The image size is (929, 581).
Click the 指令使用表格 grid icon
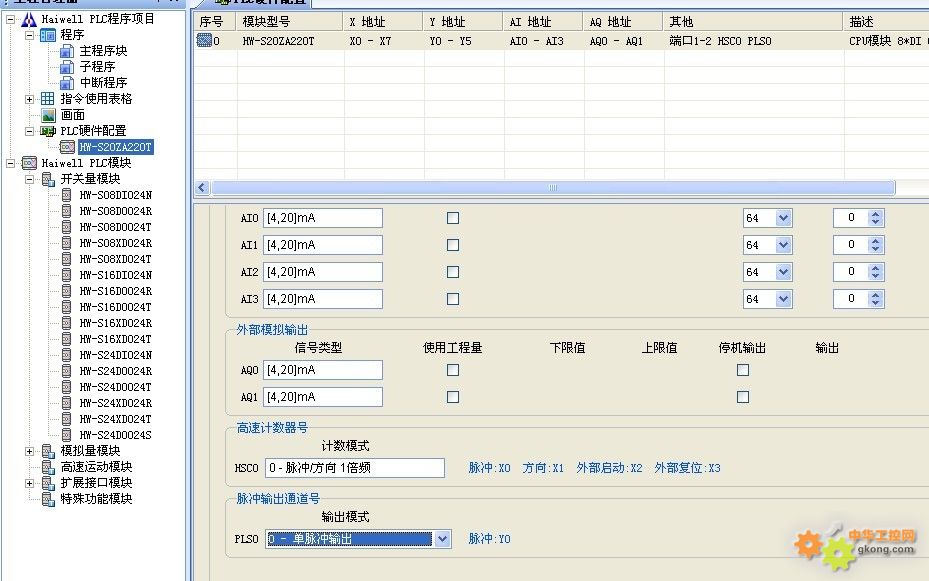[x=48, y=99]
